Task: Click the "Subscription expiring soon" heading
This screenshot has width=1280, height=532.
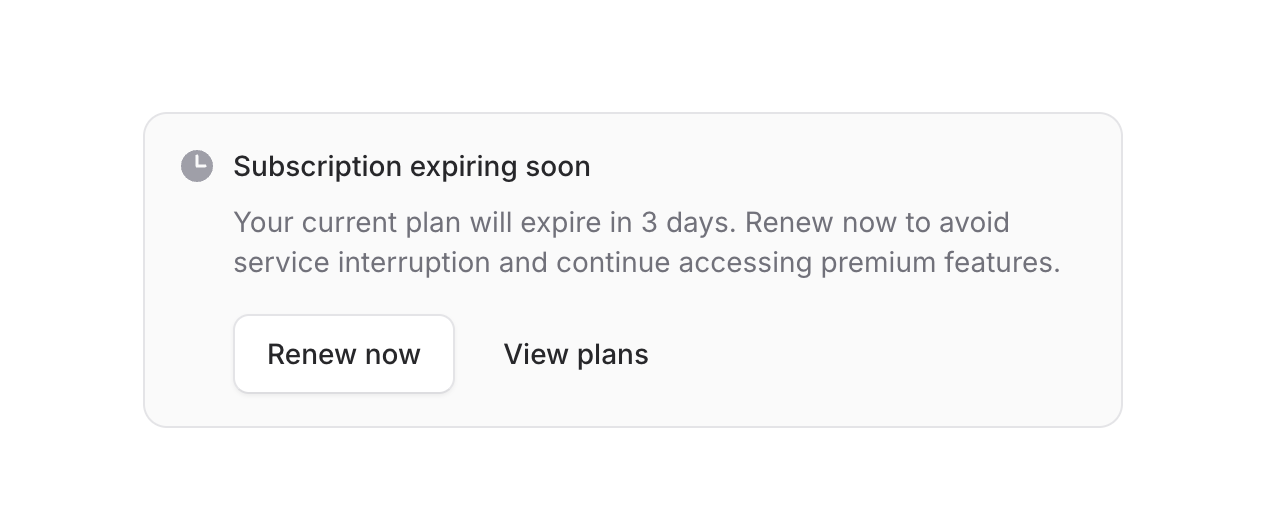Action: [x=411, y=166]
